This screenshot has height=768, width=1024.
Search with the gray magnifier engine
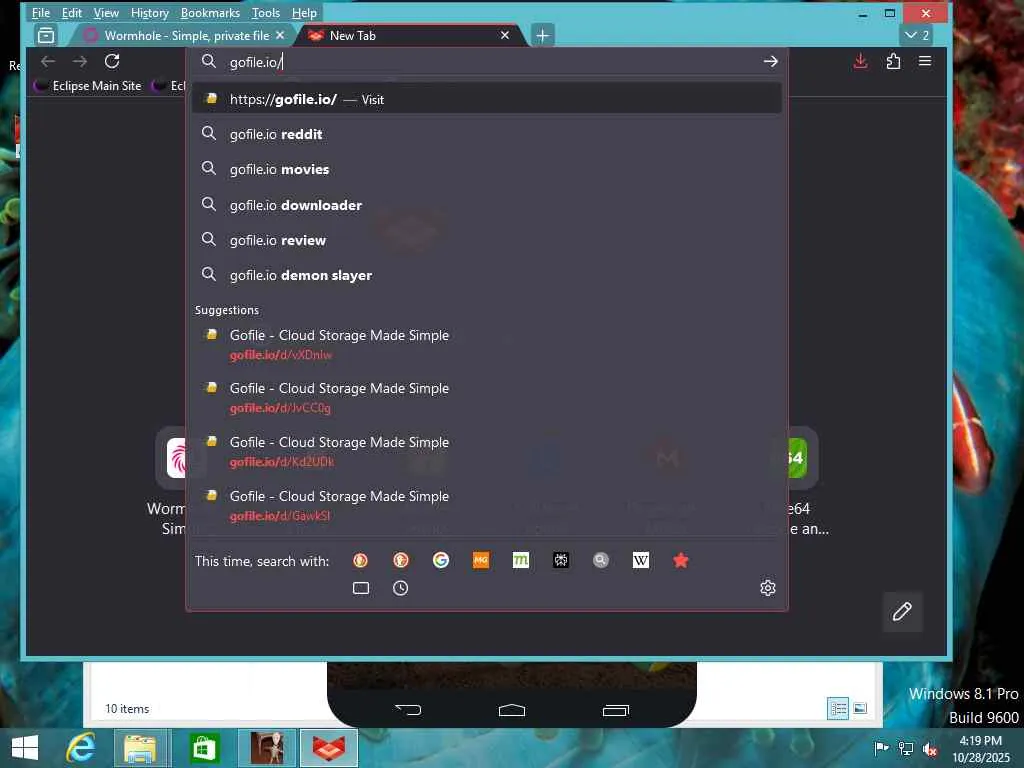point(601,560)
